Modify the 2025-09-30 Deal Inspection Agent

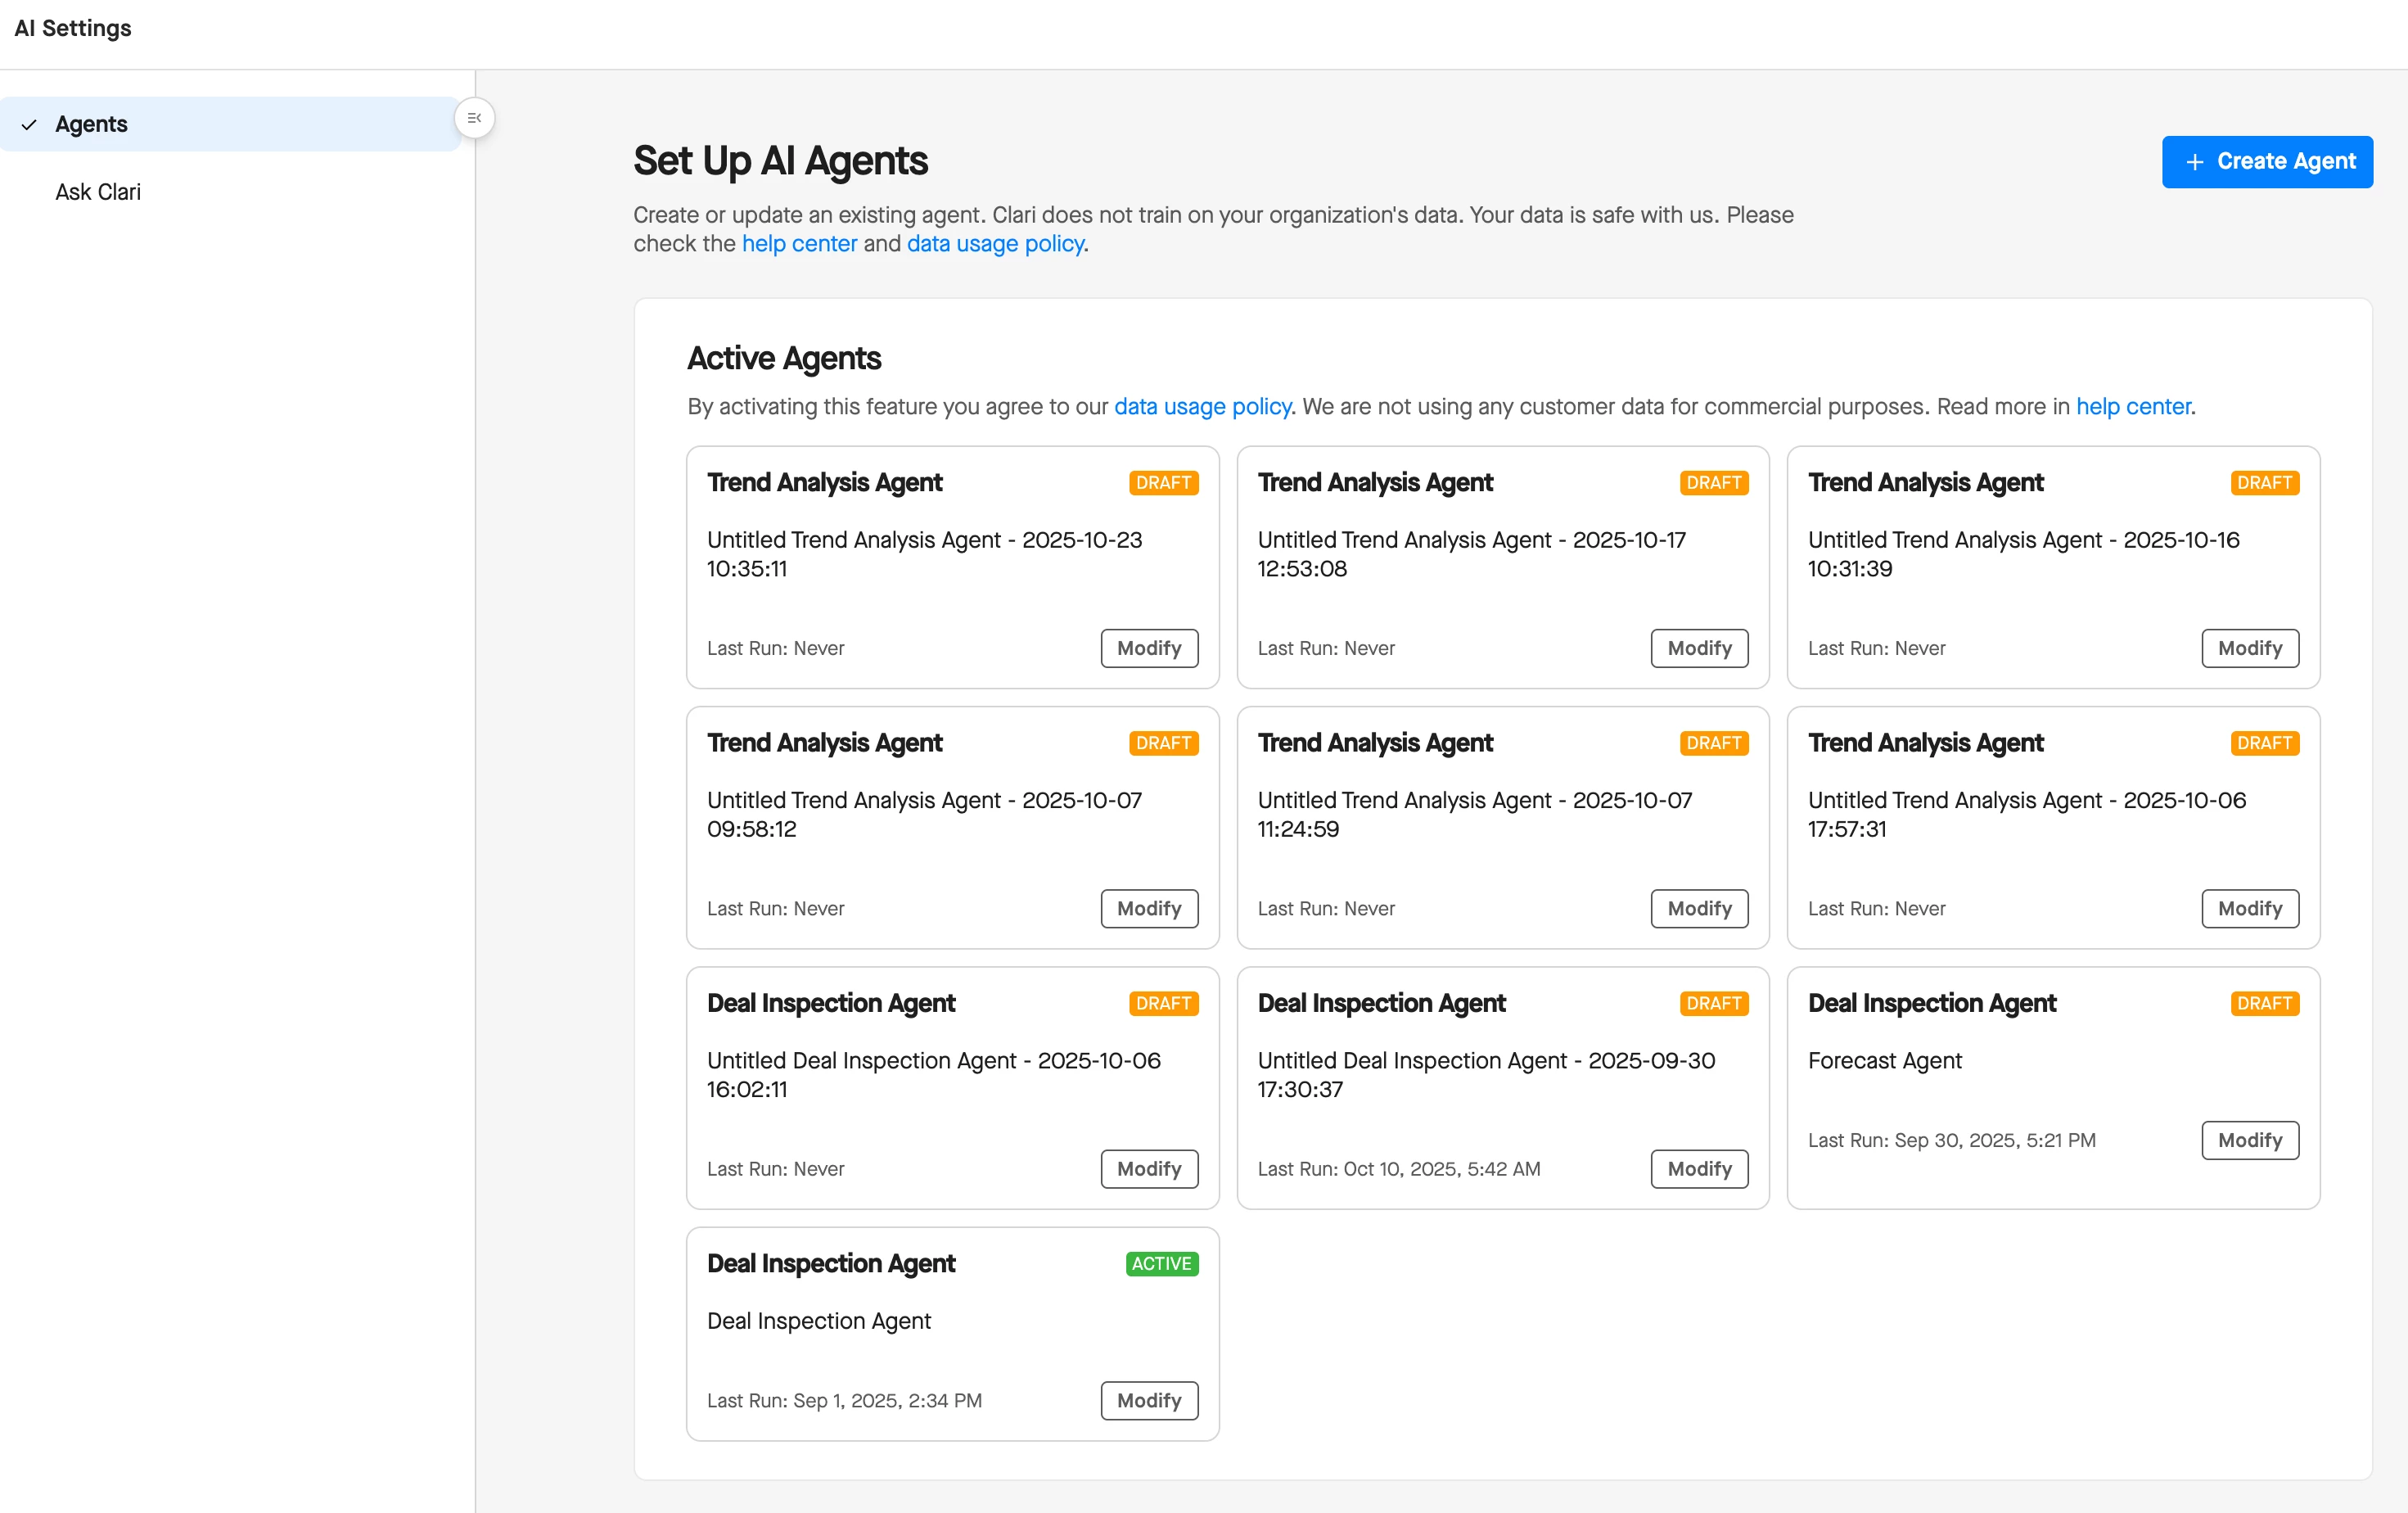(x=1698, y=1169)
